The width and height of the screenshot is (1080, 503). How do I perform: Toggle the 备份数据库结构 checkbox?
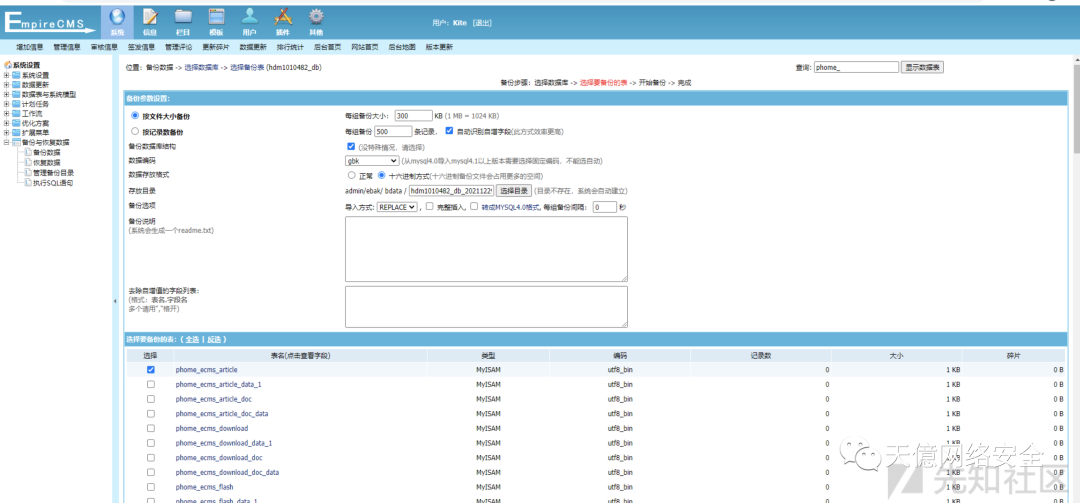[351, 147]
